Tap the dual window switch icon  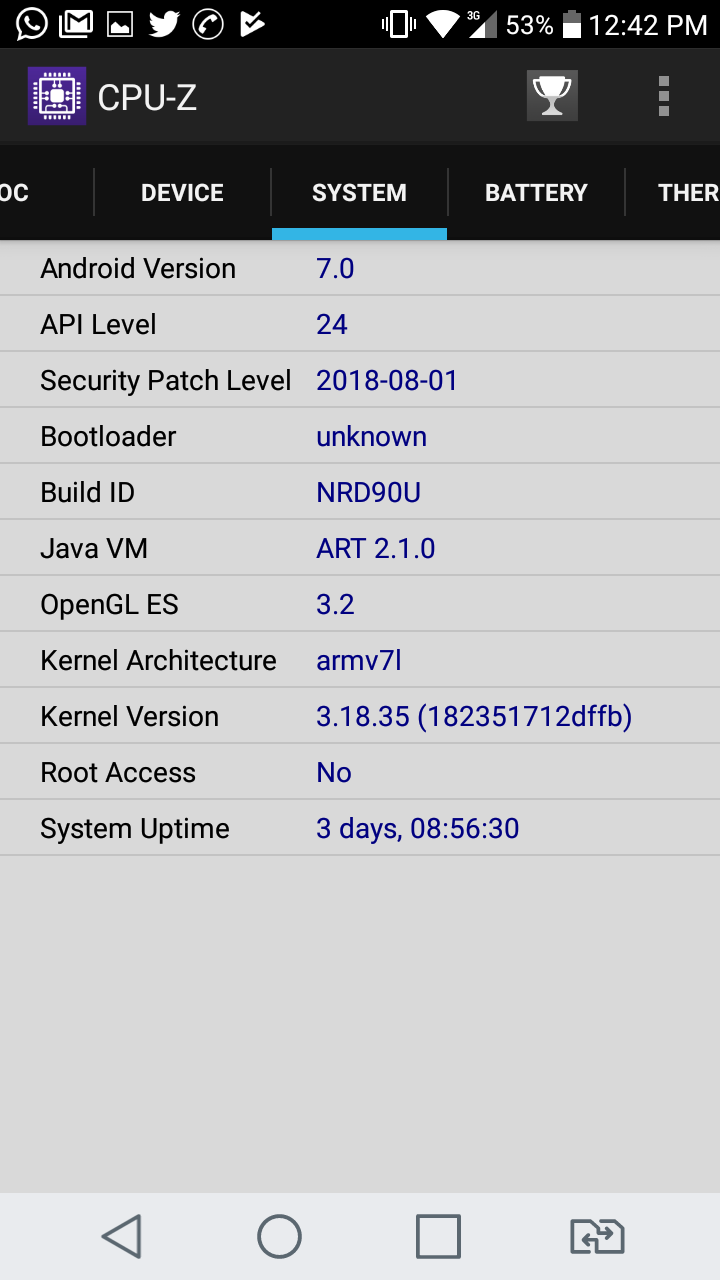coord(597,1236)
